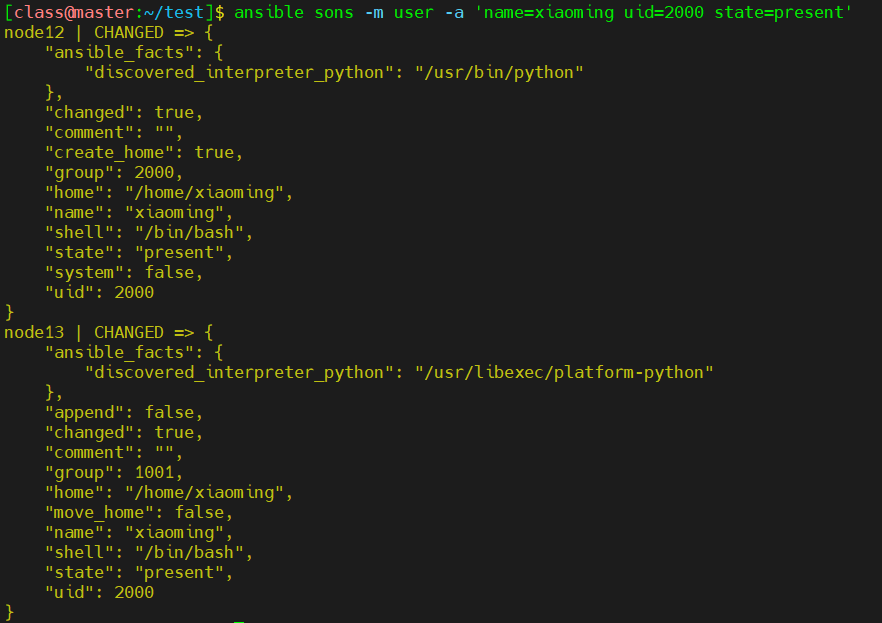The width and height of the screenshot is (882, 623).
Task: Click the node12 CHANGED result header
Action: [108, 32]
